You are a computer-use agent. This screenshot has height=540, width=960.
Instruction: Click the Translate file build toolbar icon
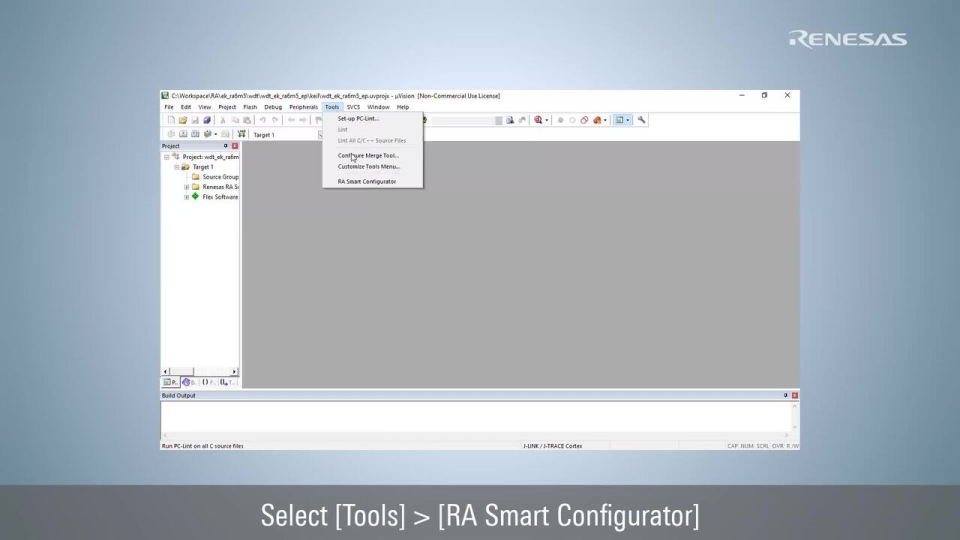(171, 134)
